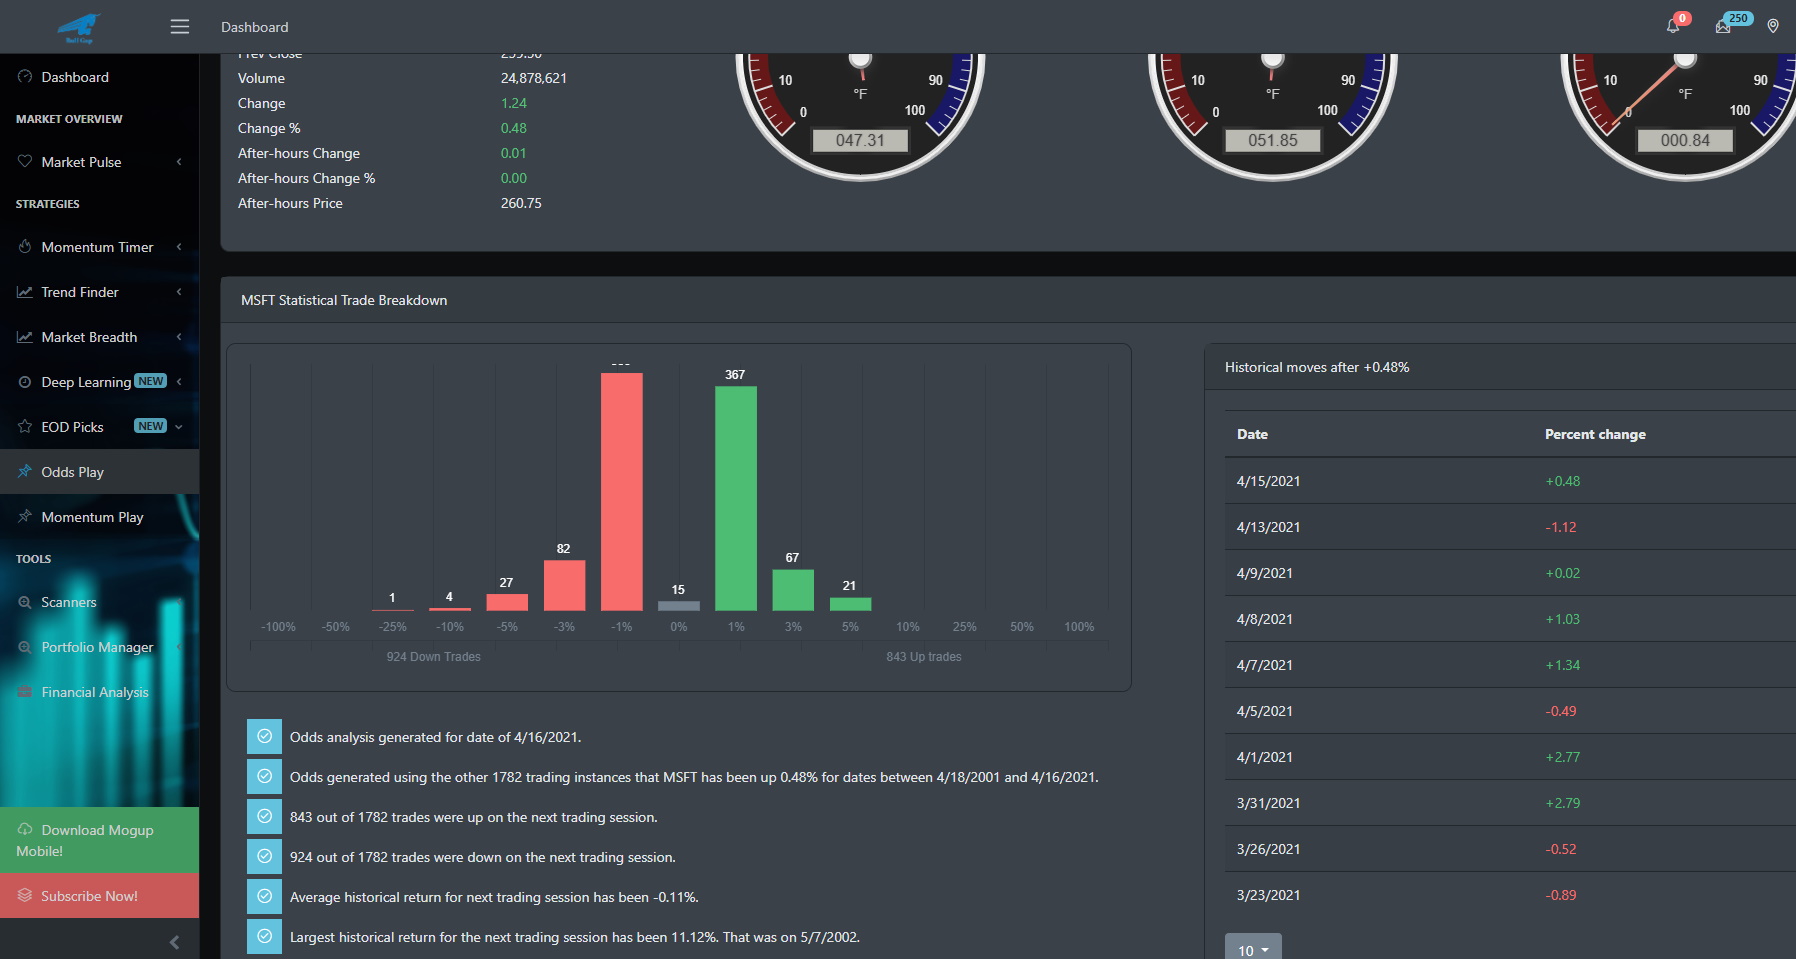Click the Subscribe Now layers icon
Screen dimensions: 1796x959
coord(25,896)
